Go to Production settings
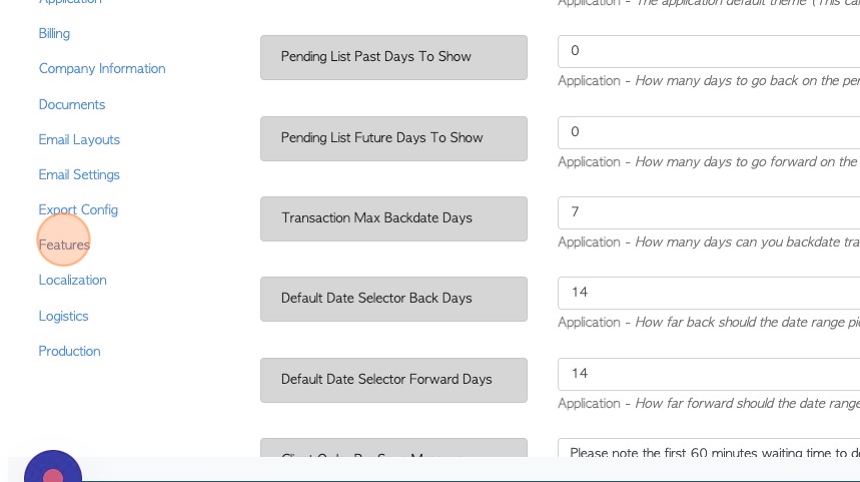This screenshot has width=860, height=482. pyautogui.click(x=69, y=351)
